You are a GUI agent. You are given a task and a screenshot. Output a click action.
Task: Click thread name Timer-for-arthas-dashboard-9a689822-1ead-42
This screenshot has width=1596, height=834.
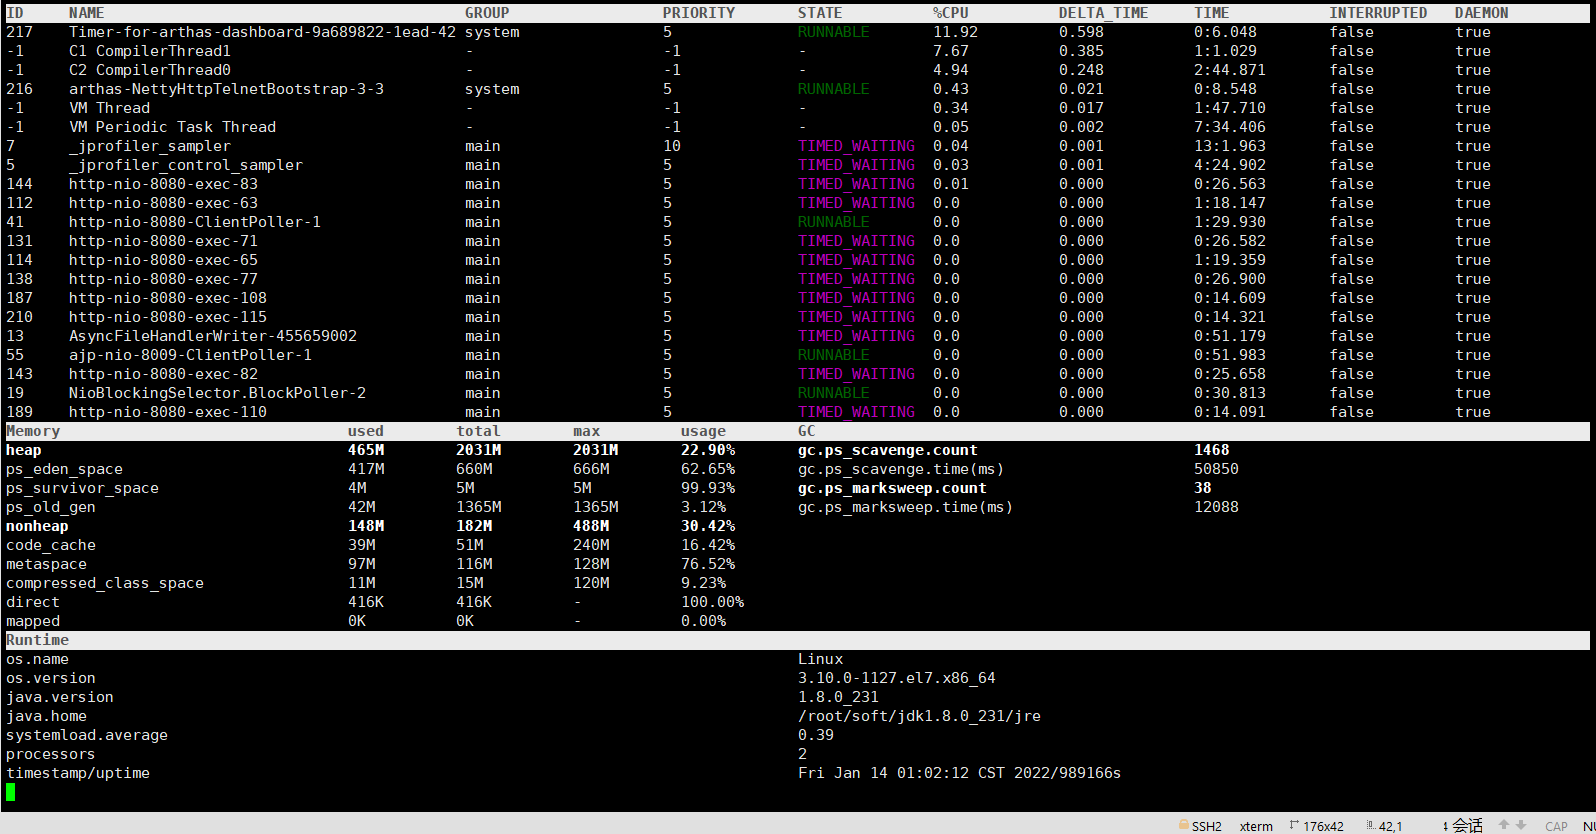coord(262,32)
